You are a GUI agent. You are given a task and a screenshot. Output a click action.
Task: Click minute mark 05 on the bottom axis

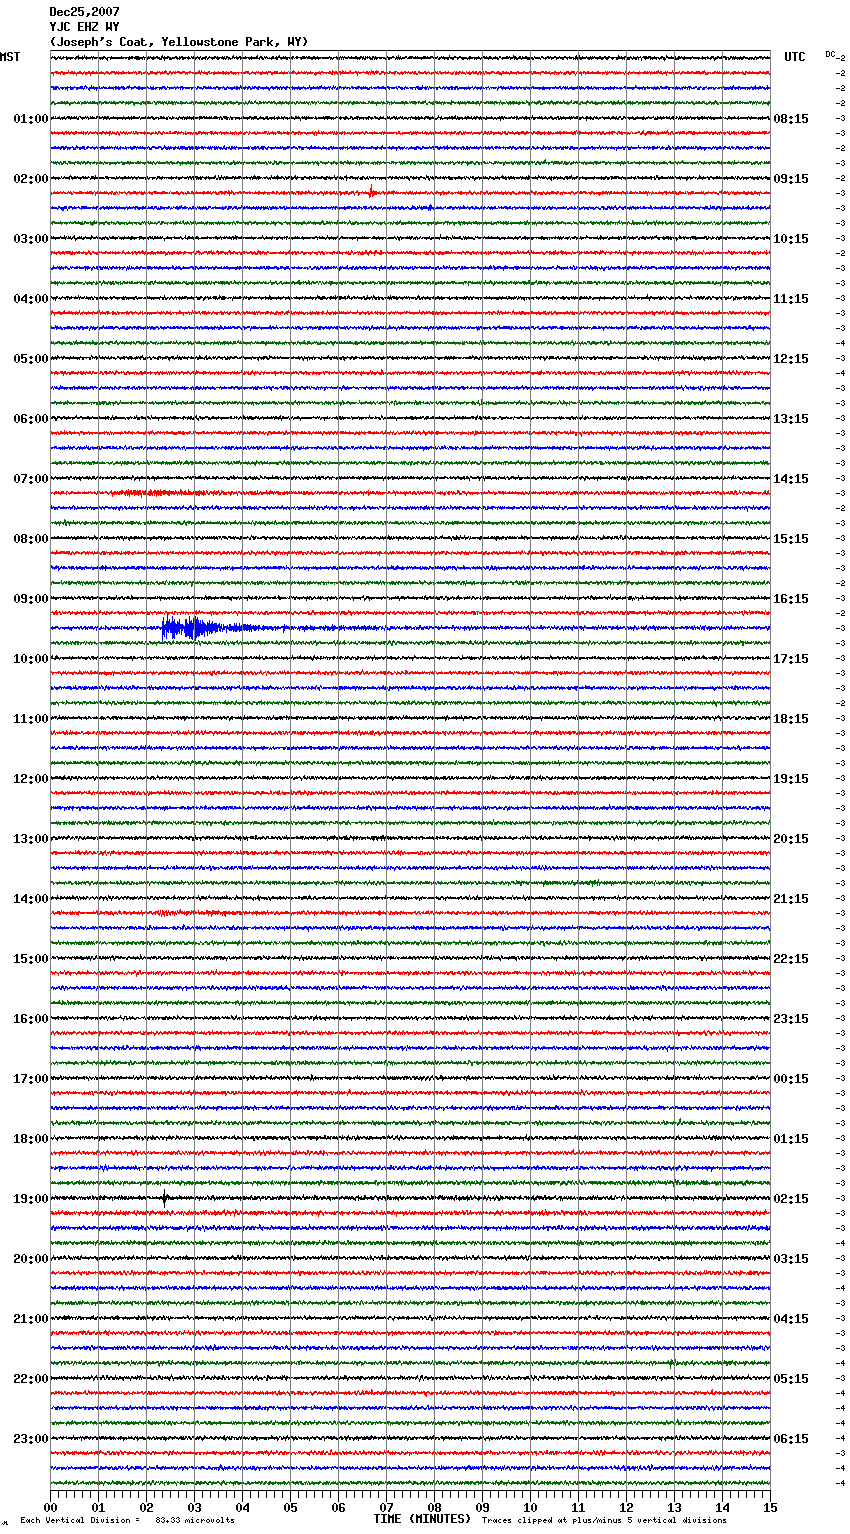(x=290, y=1507)
